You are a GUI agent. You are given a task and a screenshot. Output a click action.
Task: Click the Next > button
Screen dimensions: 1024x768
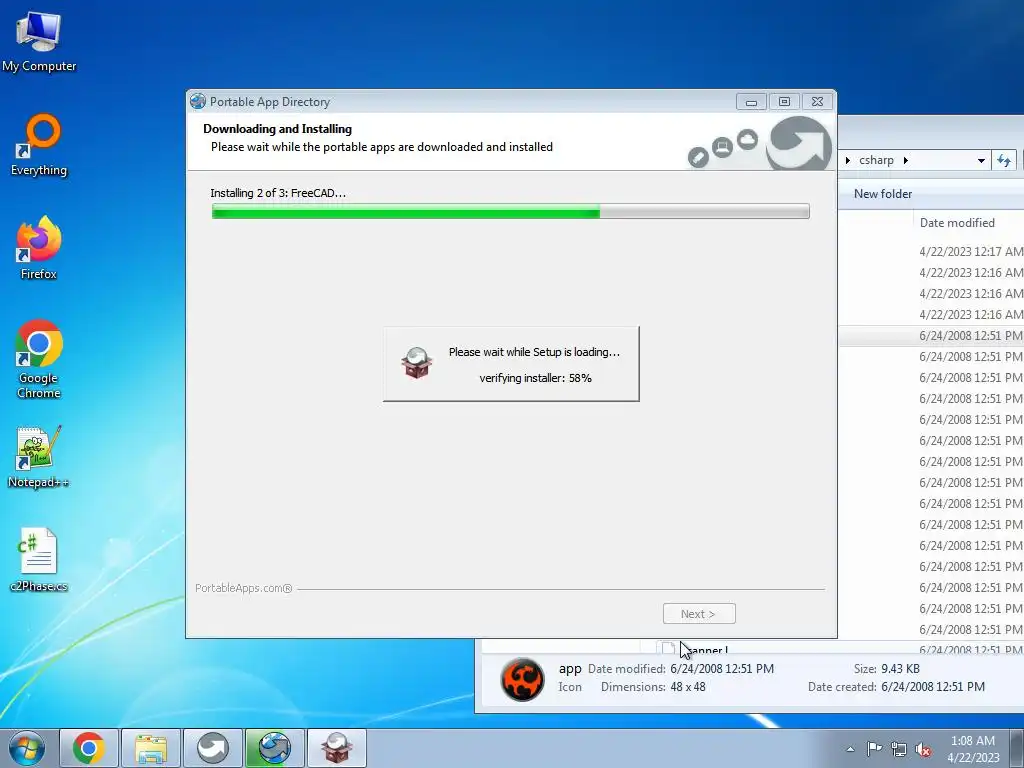tap(699, 614)
